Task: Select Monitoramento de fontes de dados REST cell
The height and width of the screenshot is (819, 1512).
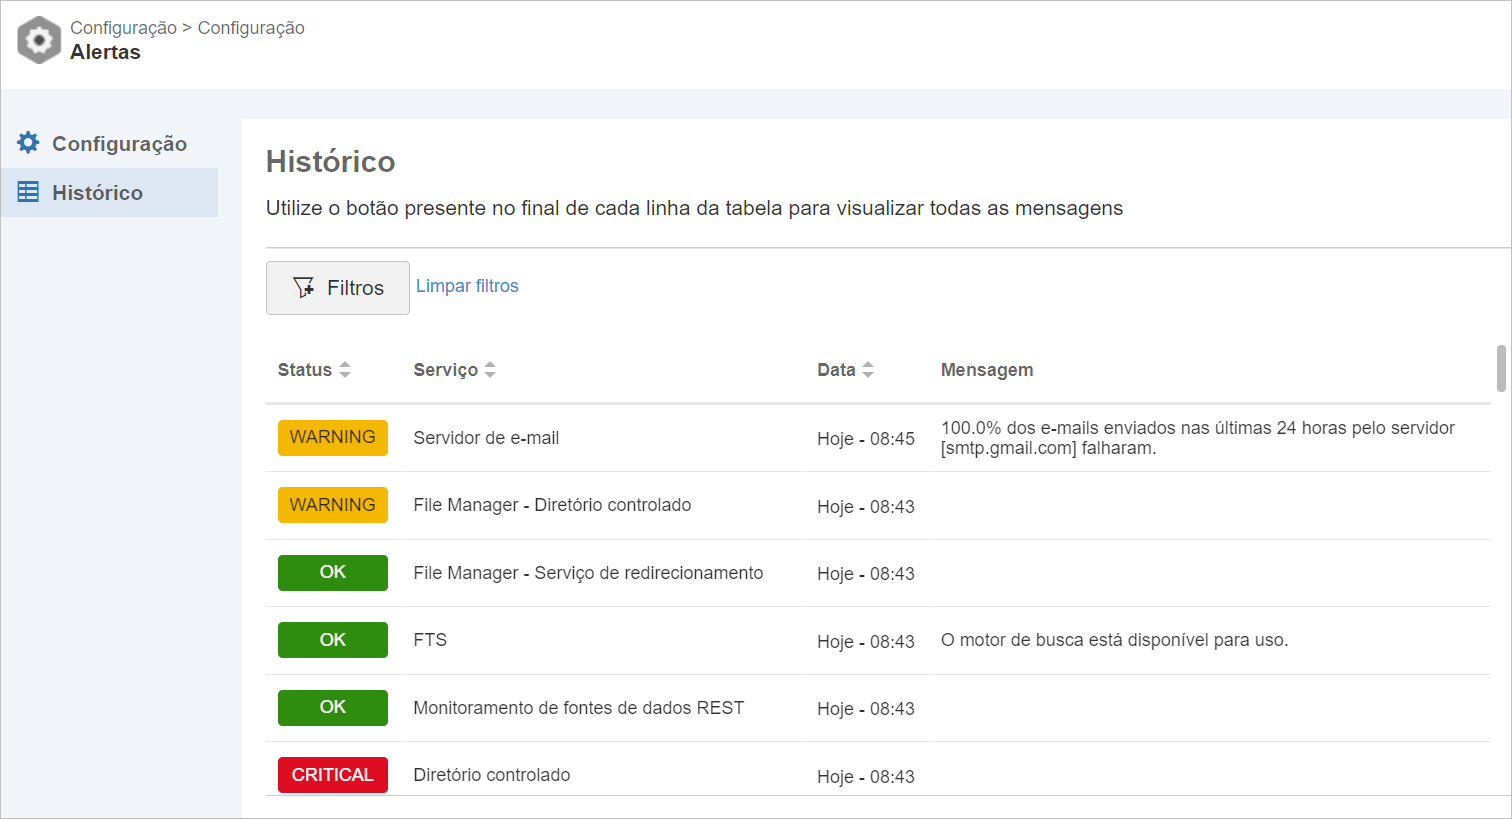Action: coord(579,708)
